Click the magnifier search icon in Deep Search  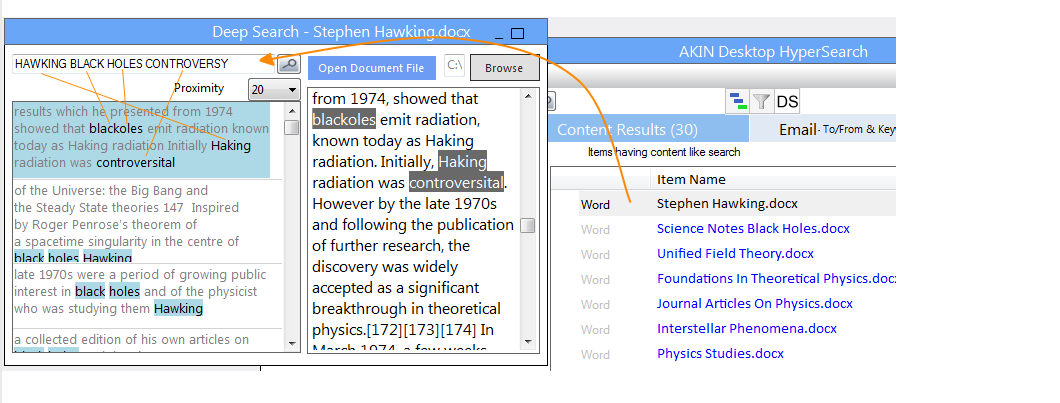tap(289, 65)
